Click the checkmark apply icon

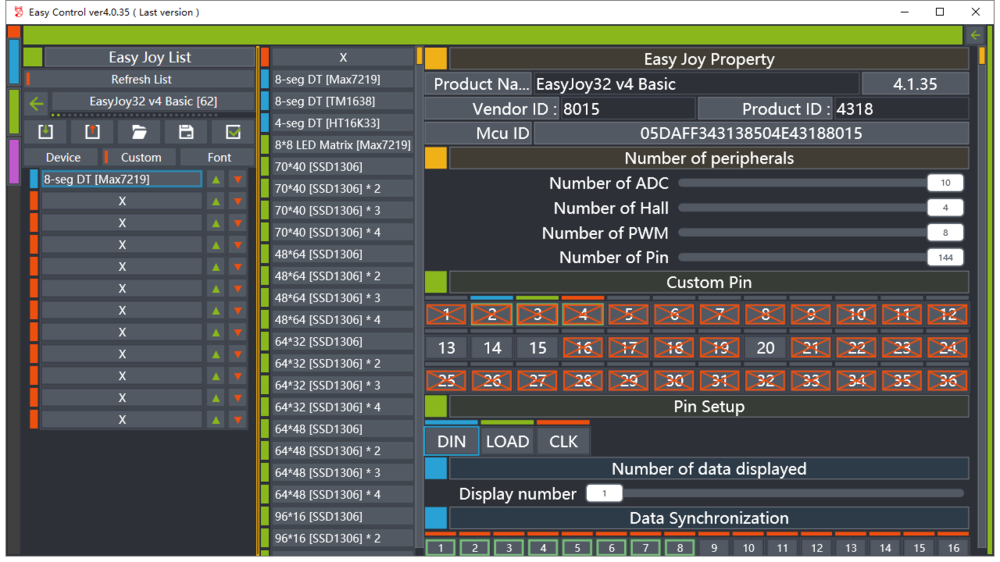point(233,132)
